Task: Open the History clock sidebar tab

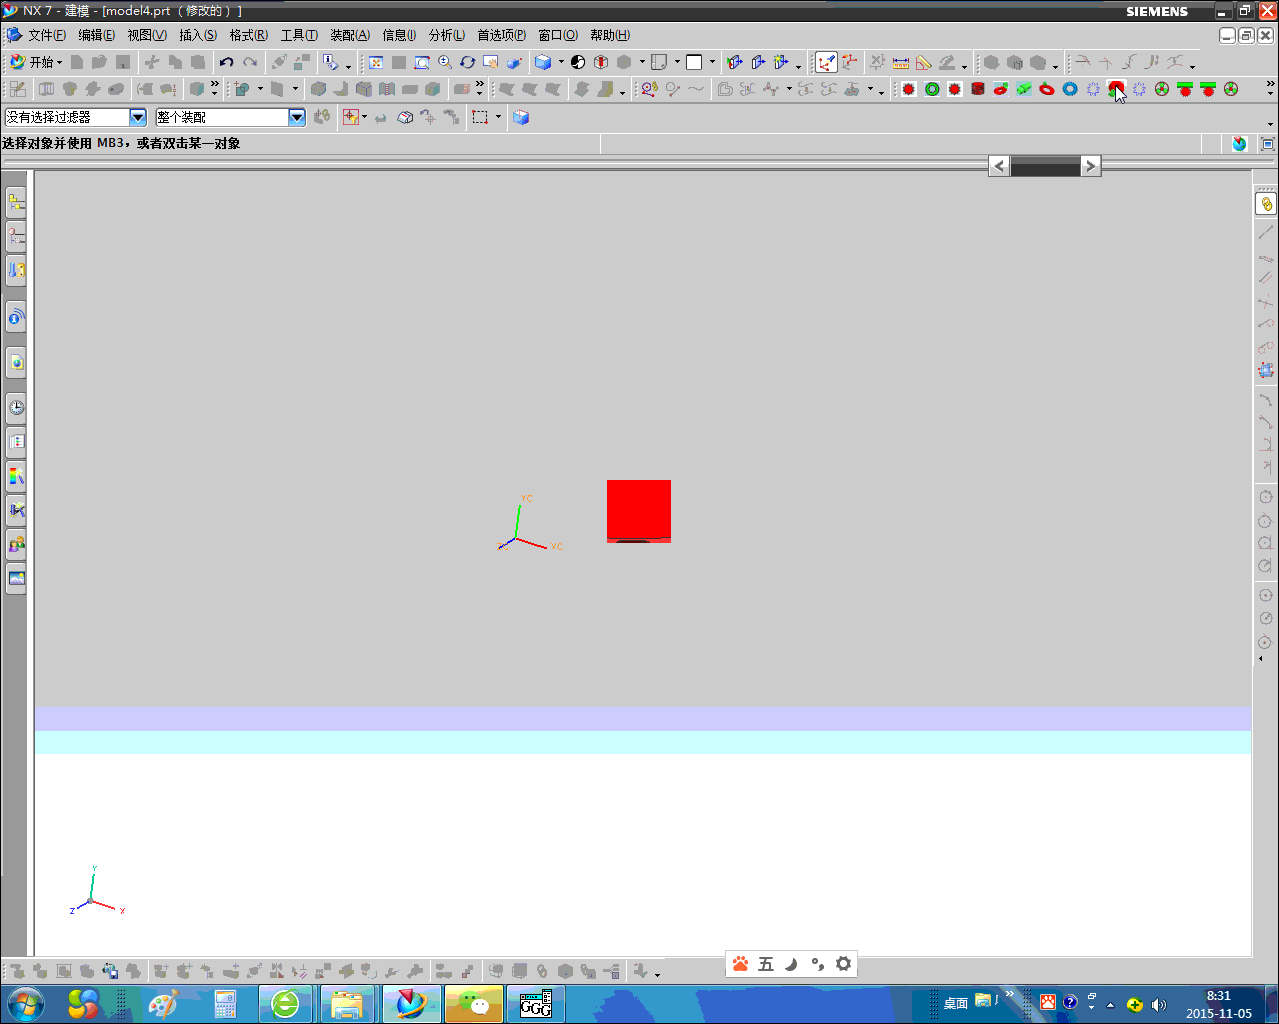Action: 16,407
